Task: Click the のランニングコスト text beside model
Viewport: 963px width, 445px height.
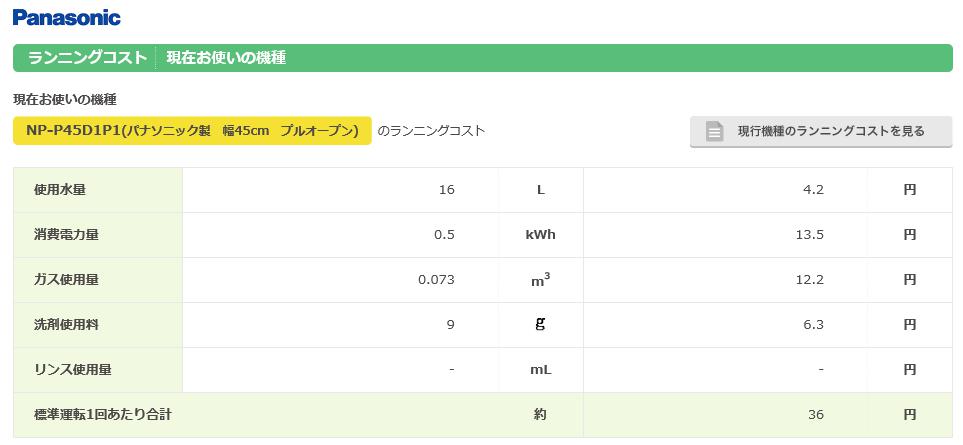Action: click(431, 131)
